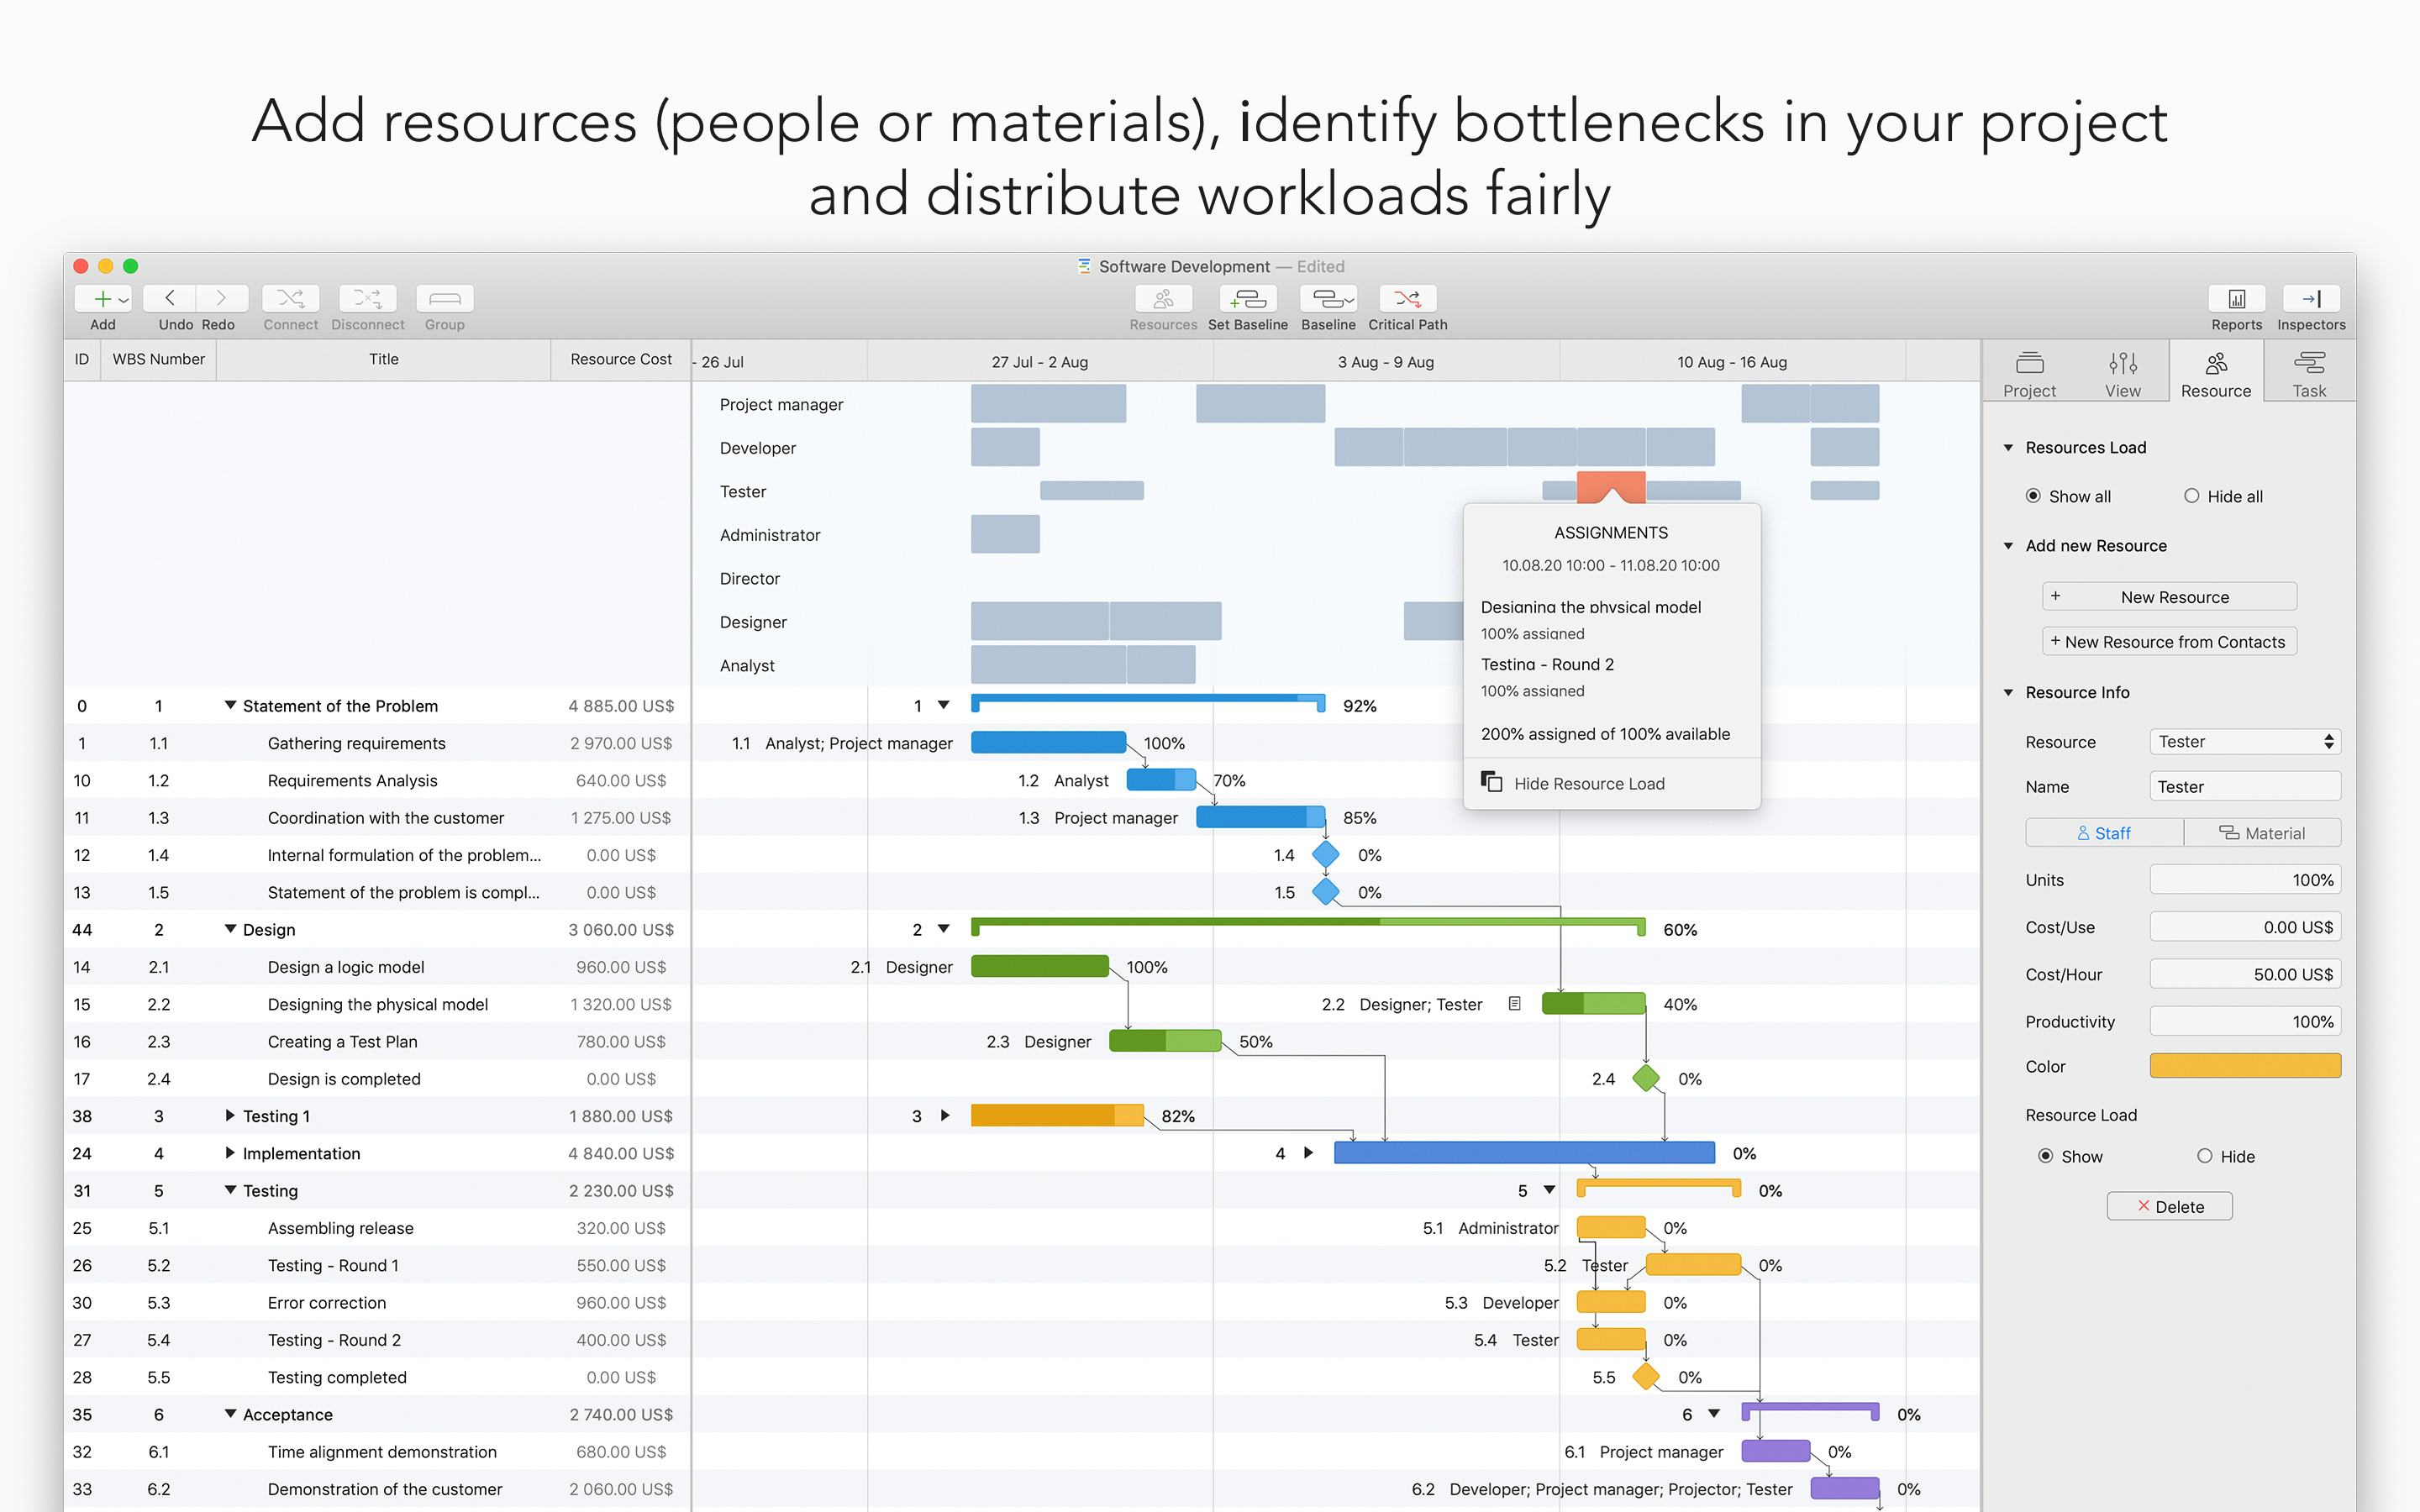The image size is (2420, 1512).
Task: Open the Resource dropdown showing Tester
Action: click(x=2244, y=742)
